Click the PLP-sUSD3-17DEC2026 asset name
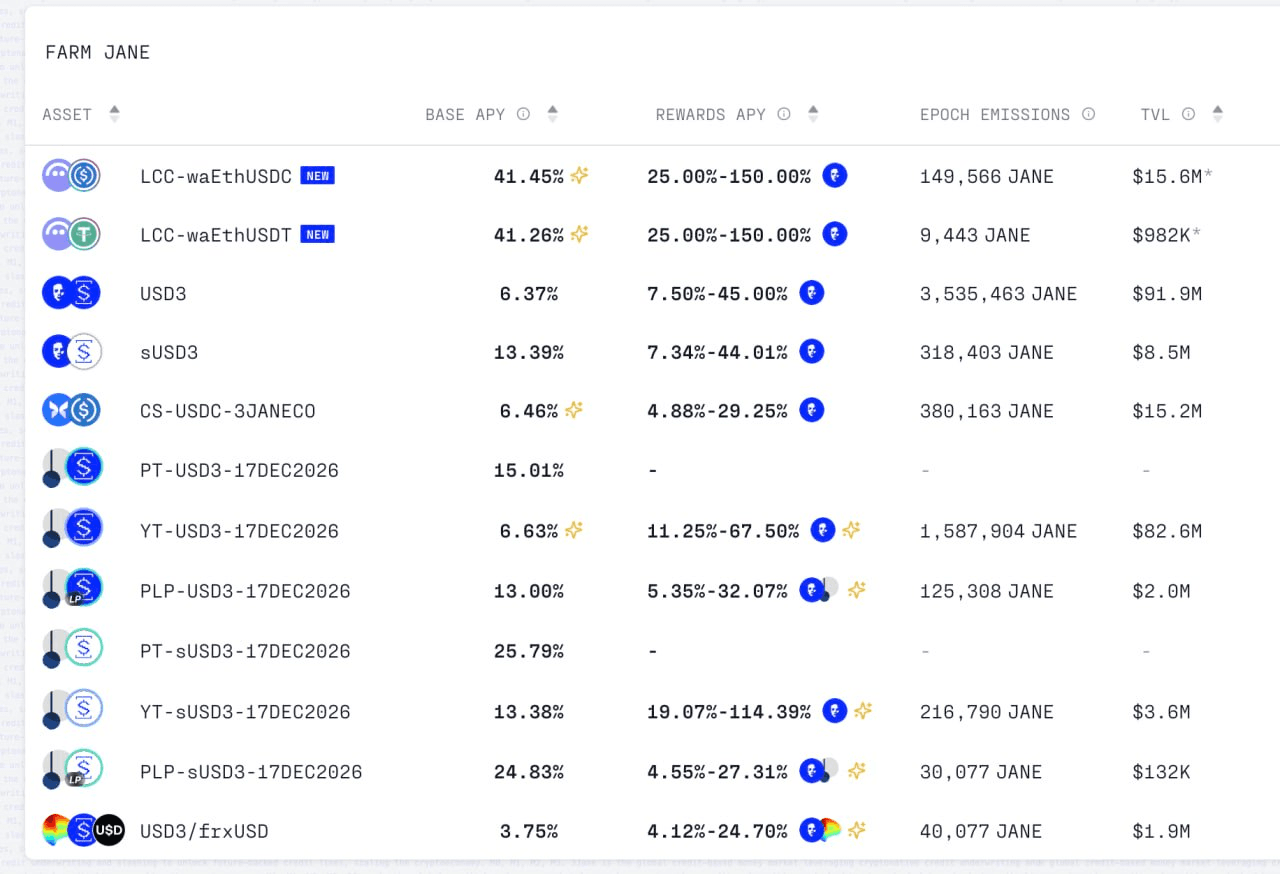 tap(251, 772)
